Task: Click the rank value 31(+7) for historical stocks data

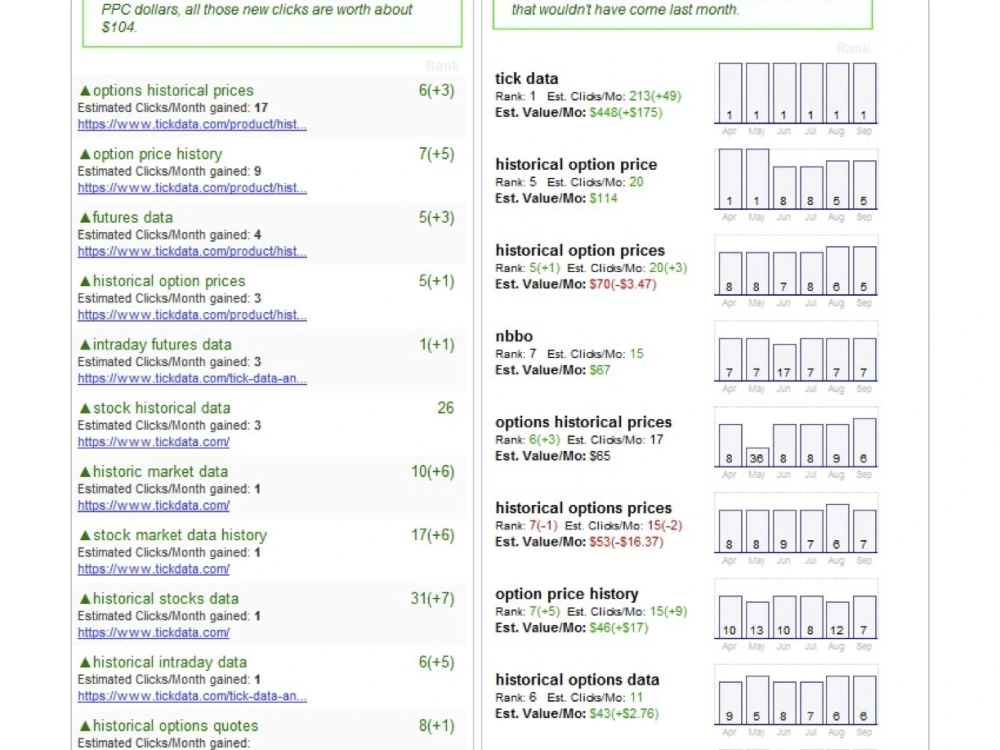Action: tap(432, 599)
